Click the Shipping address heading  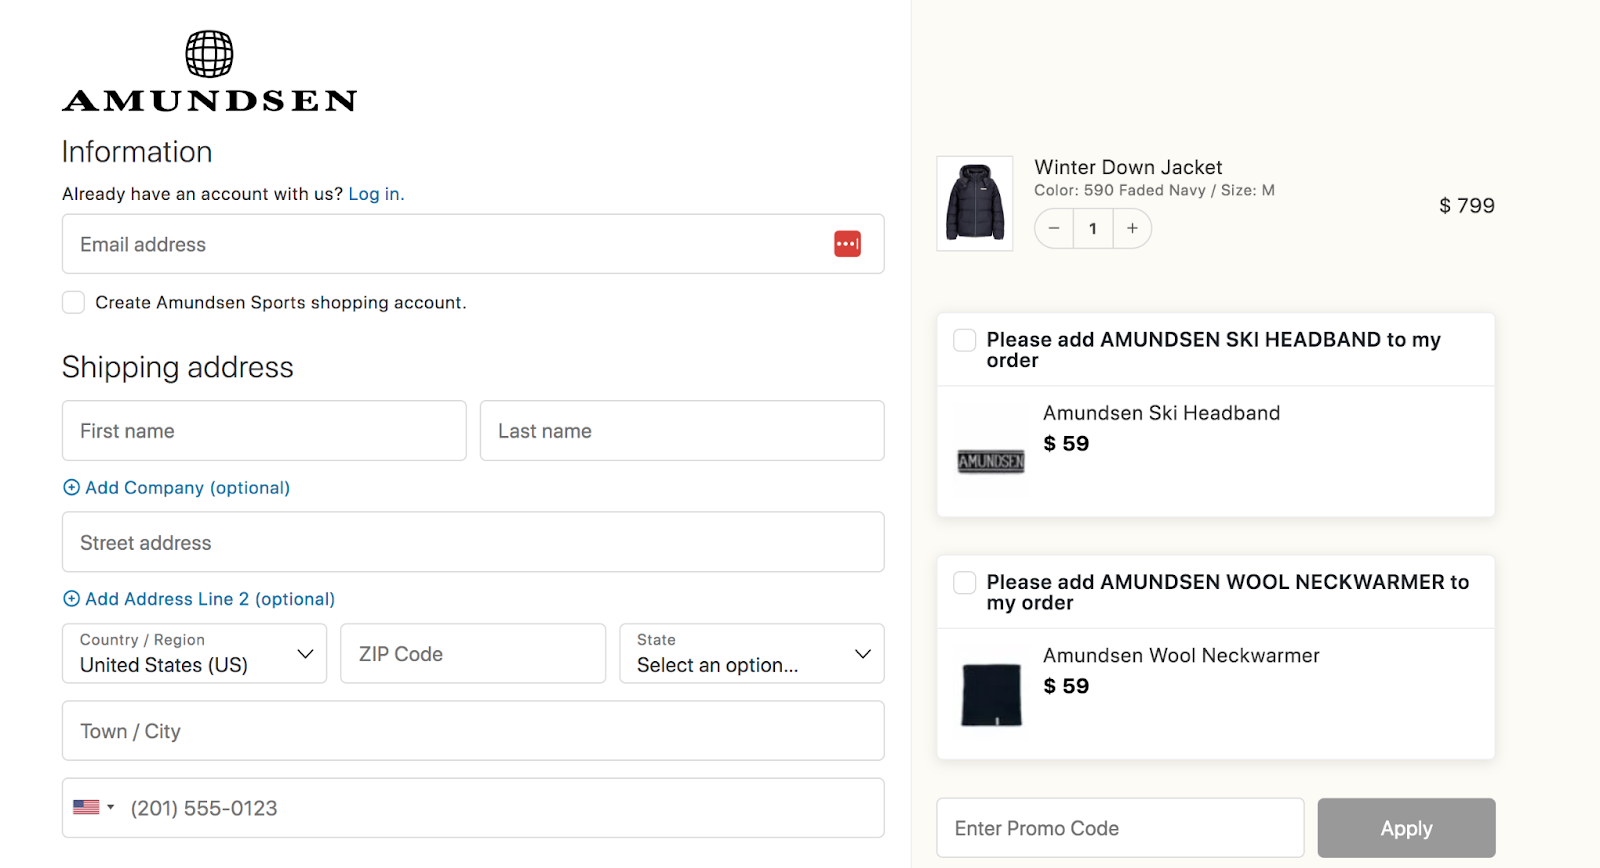tap(178, 367)
